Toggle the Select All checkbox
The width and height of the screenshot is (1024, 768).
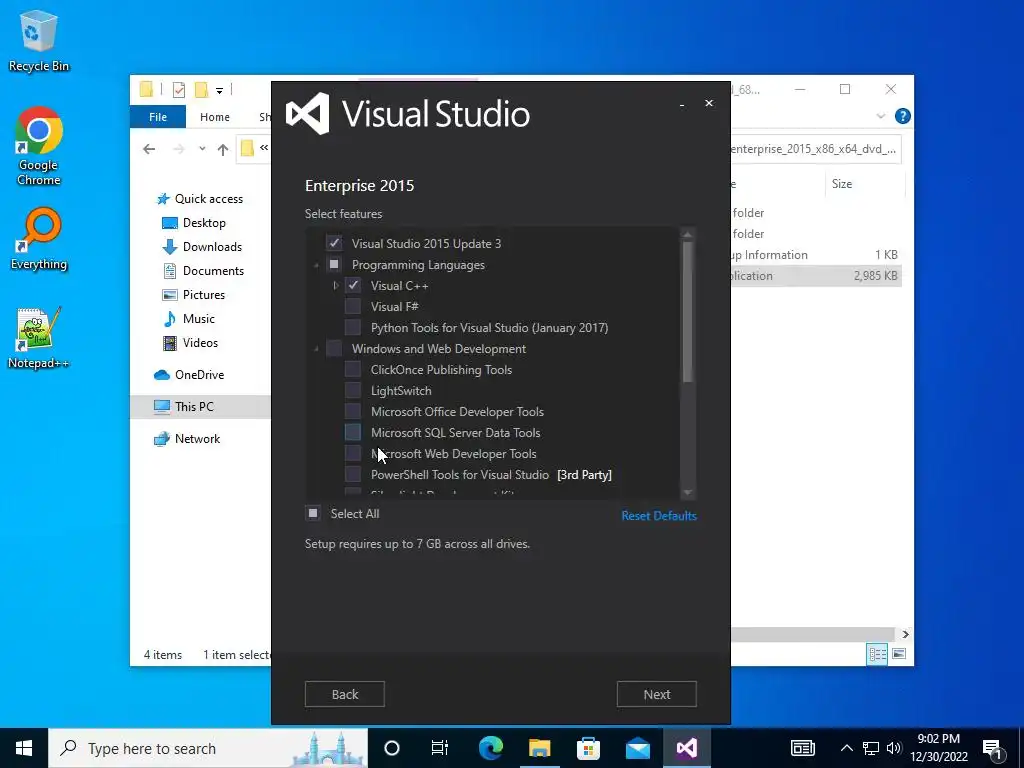pos(313,513)
